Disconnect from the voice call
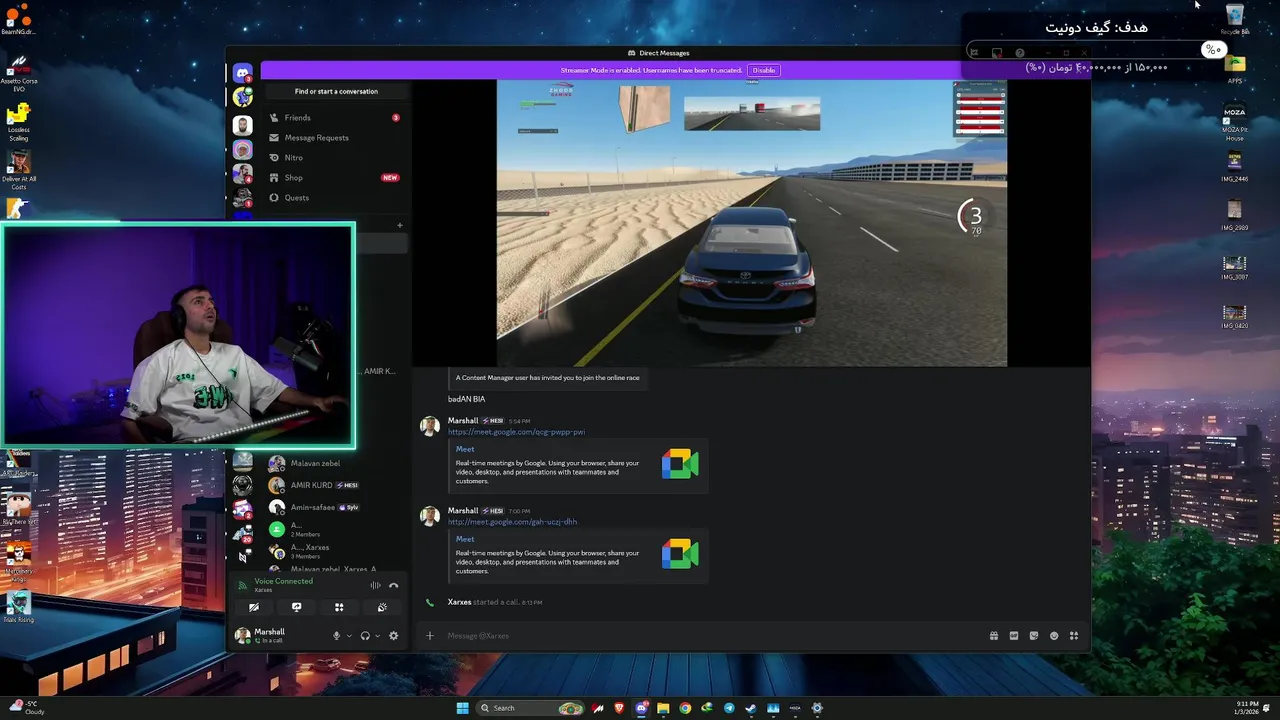 click(x=393, y=585)
